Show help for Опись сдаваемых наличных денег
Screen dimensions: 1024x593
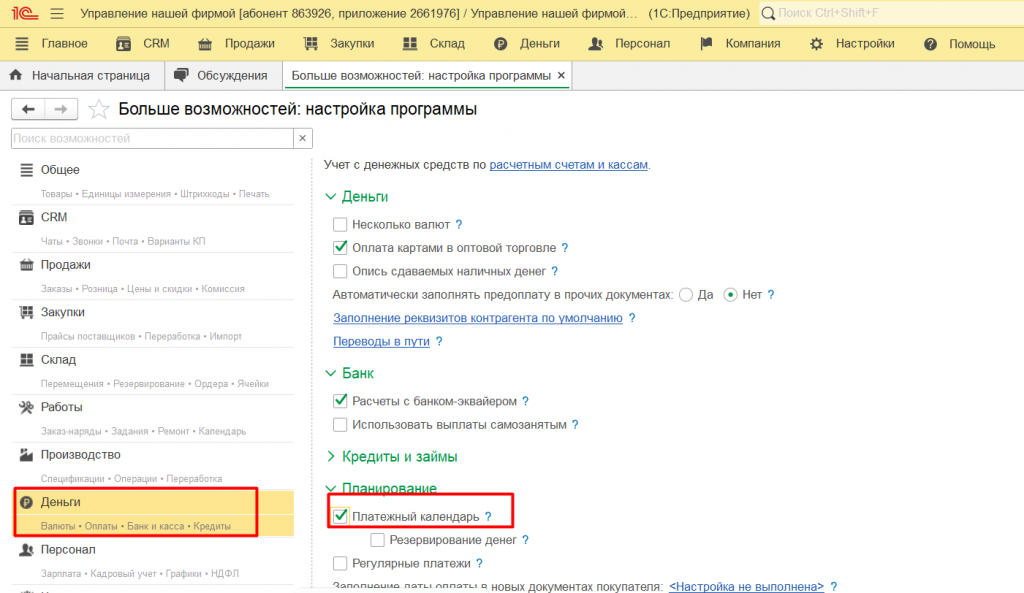tap(554, 271)
